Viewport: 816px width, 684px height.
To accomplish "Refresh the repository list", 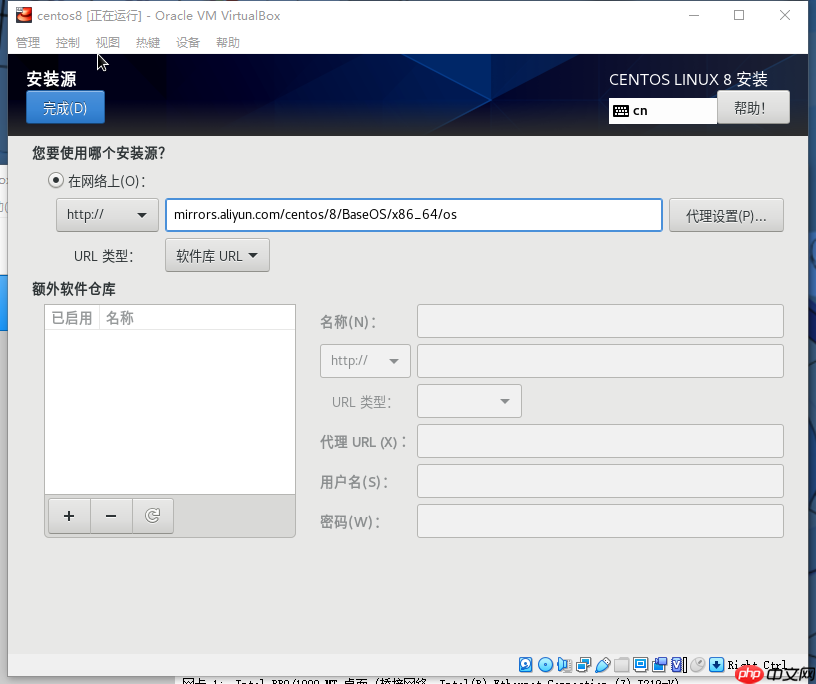I will [152, 516].
